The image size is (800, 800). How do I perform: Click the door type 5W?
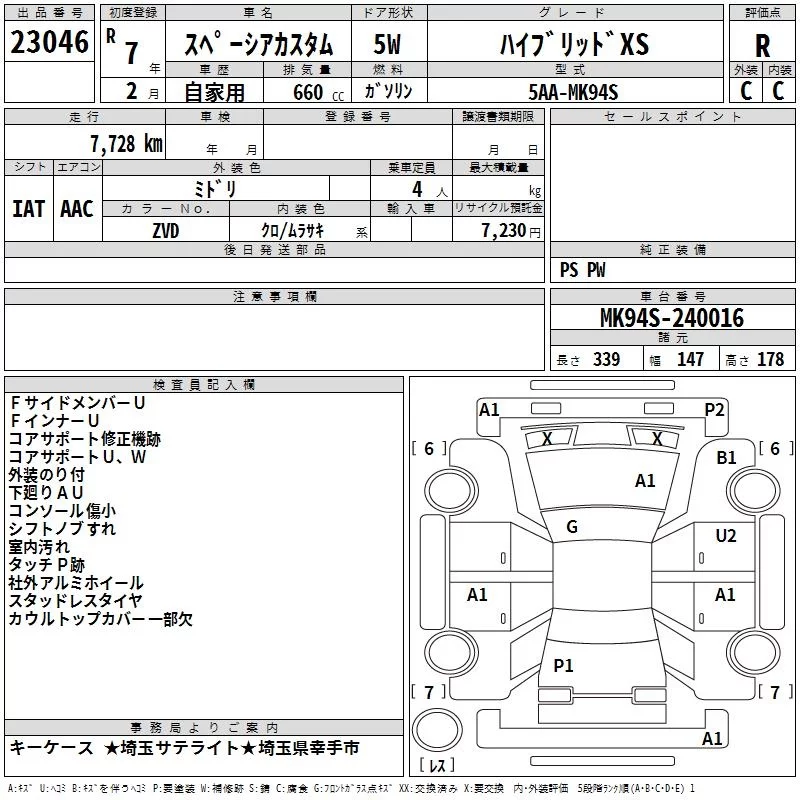click(387, 44)
